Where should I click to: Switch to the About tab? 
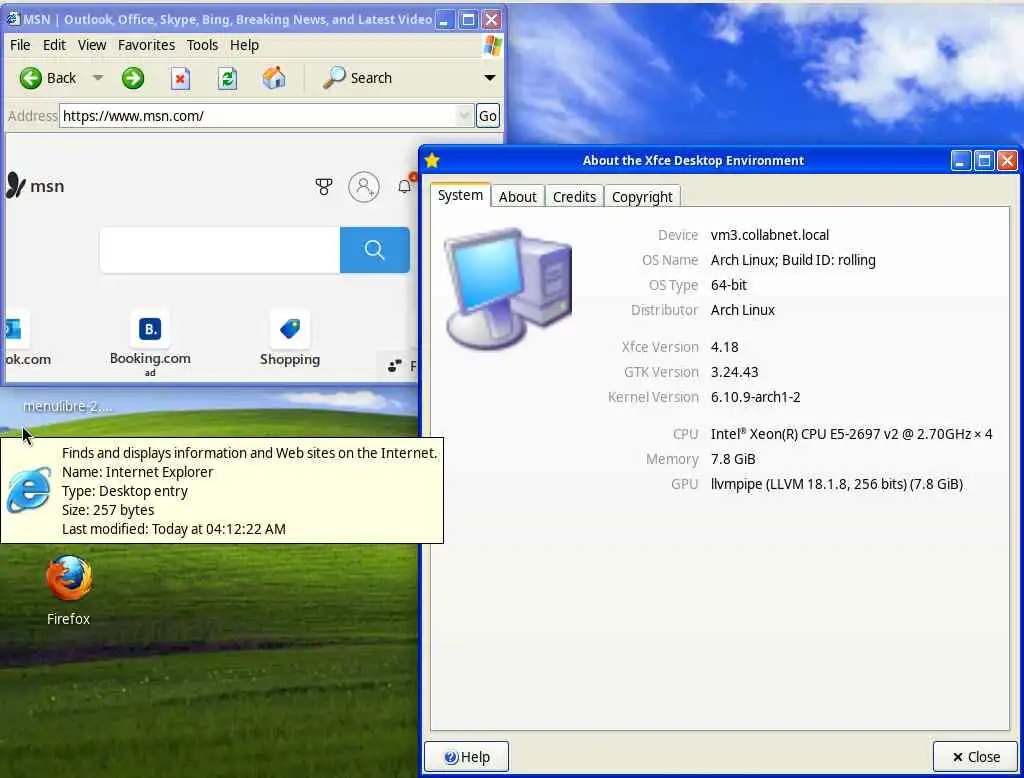pyautogui.click(x=518, y=197)
